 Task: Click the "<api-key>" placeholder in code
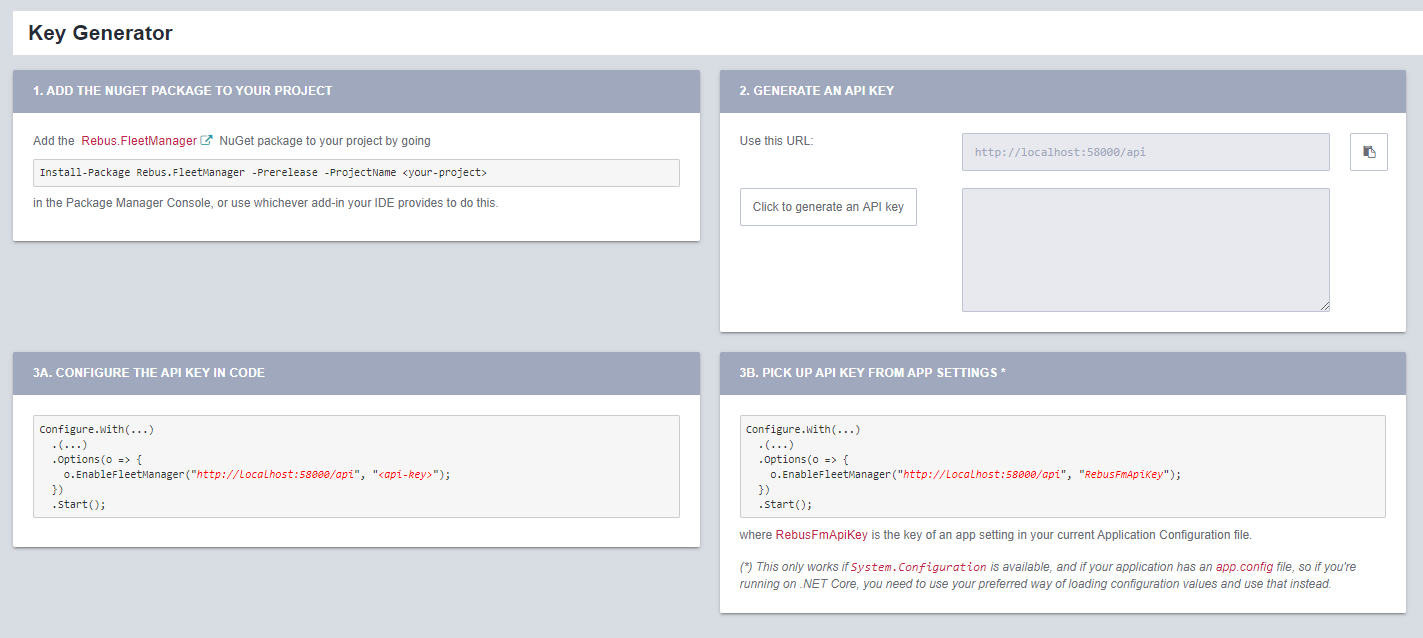point(406,475)
